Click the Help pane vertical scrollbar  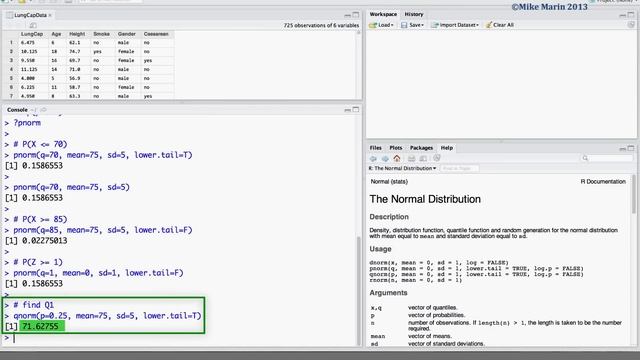tap(633, 194)
